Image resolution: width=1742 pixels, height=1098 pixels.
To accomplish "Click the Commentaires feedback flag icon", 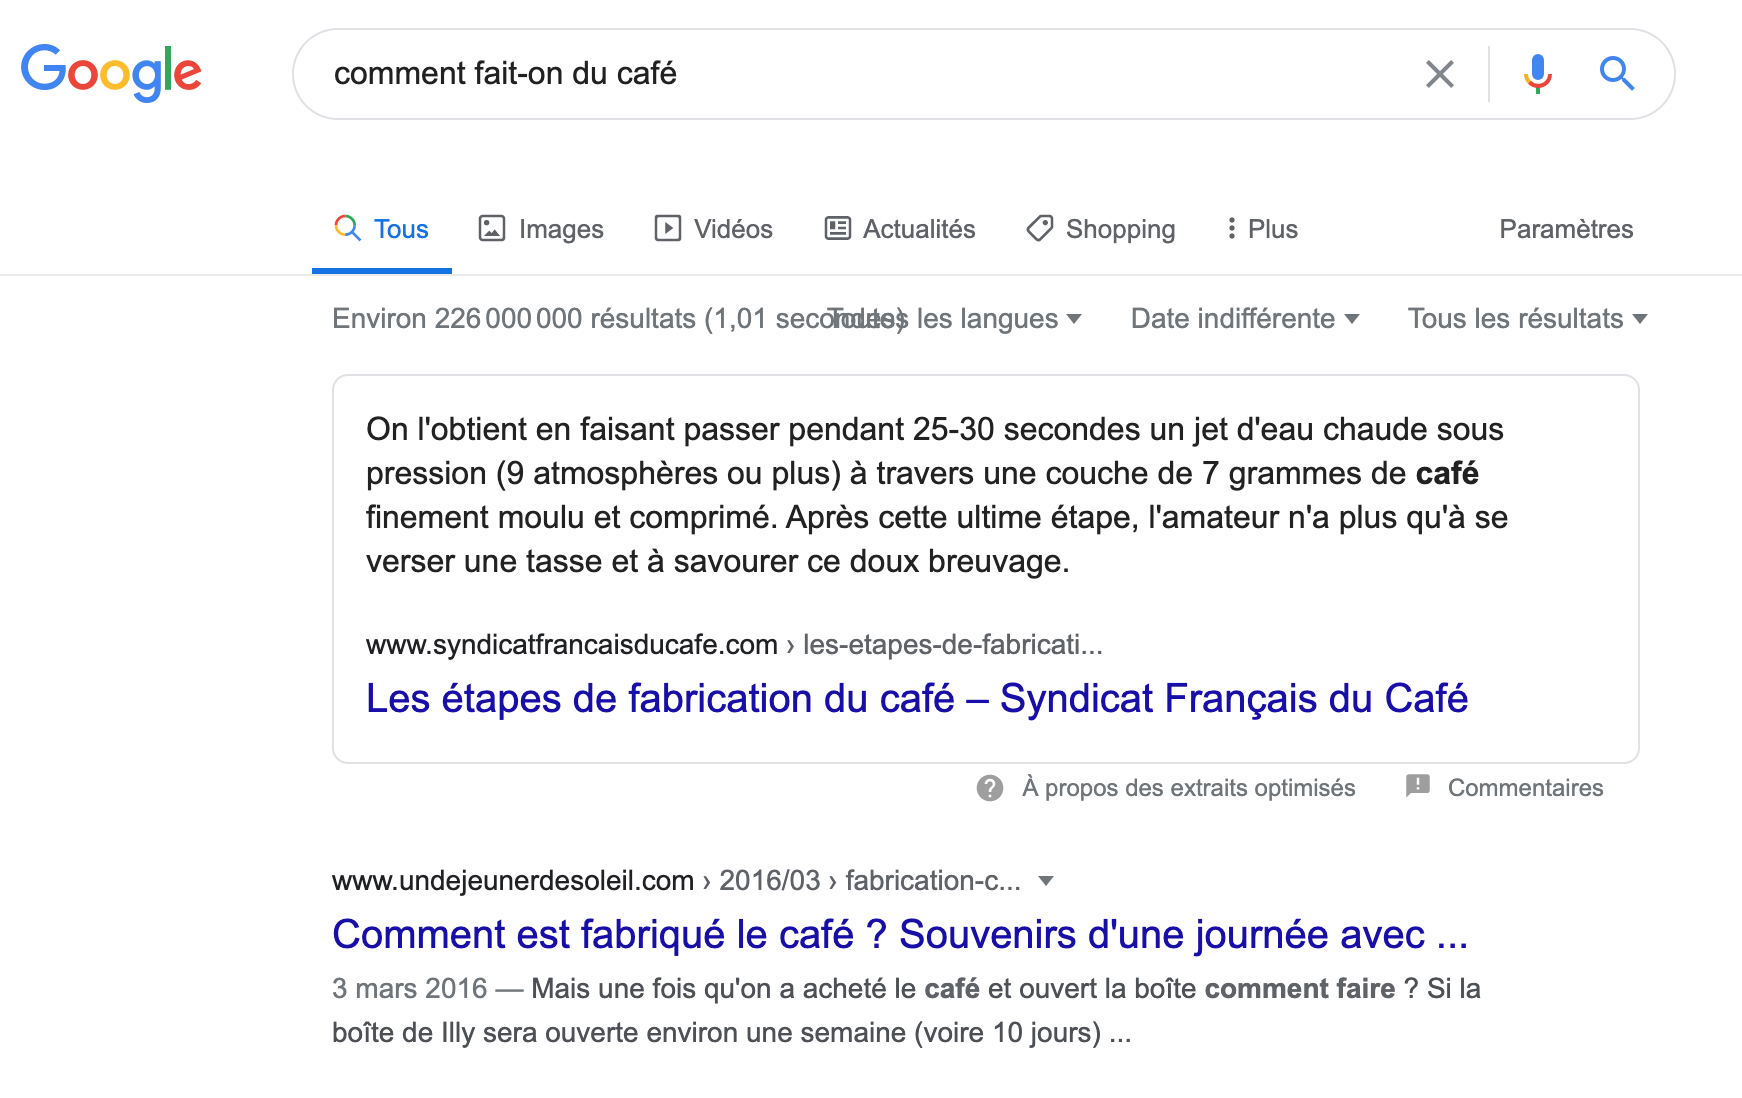I will (x=1419, y=787).
